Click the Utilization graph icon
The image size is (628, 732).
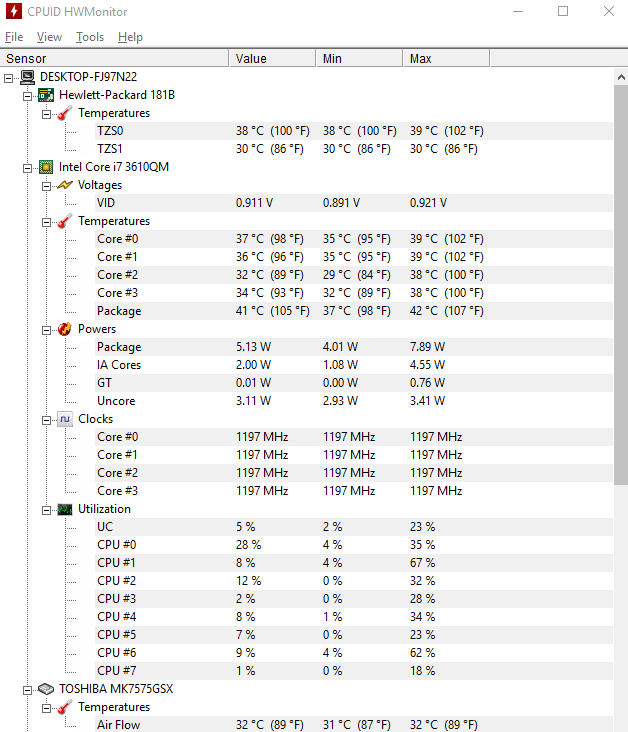click(65, 509)
